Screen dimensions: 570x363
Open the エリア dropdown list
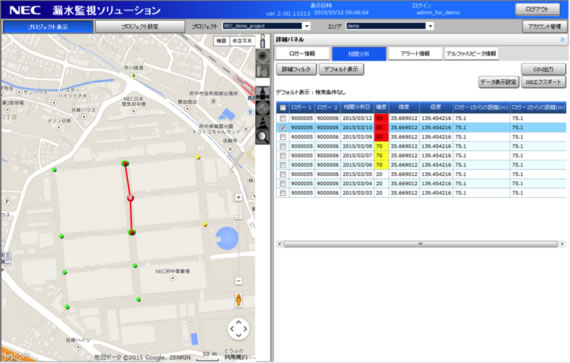pyautogui.click(x=430, y=26)
